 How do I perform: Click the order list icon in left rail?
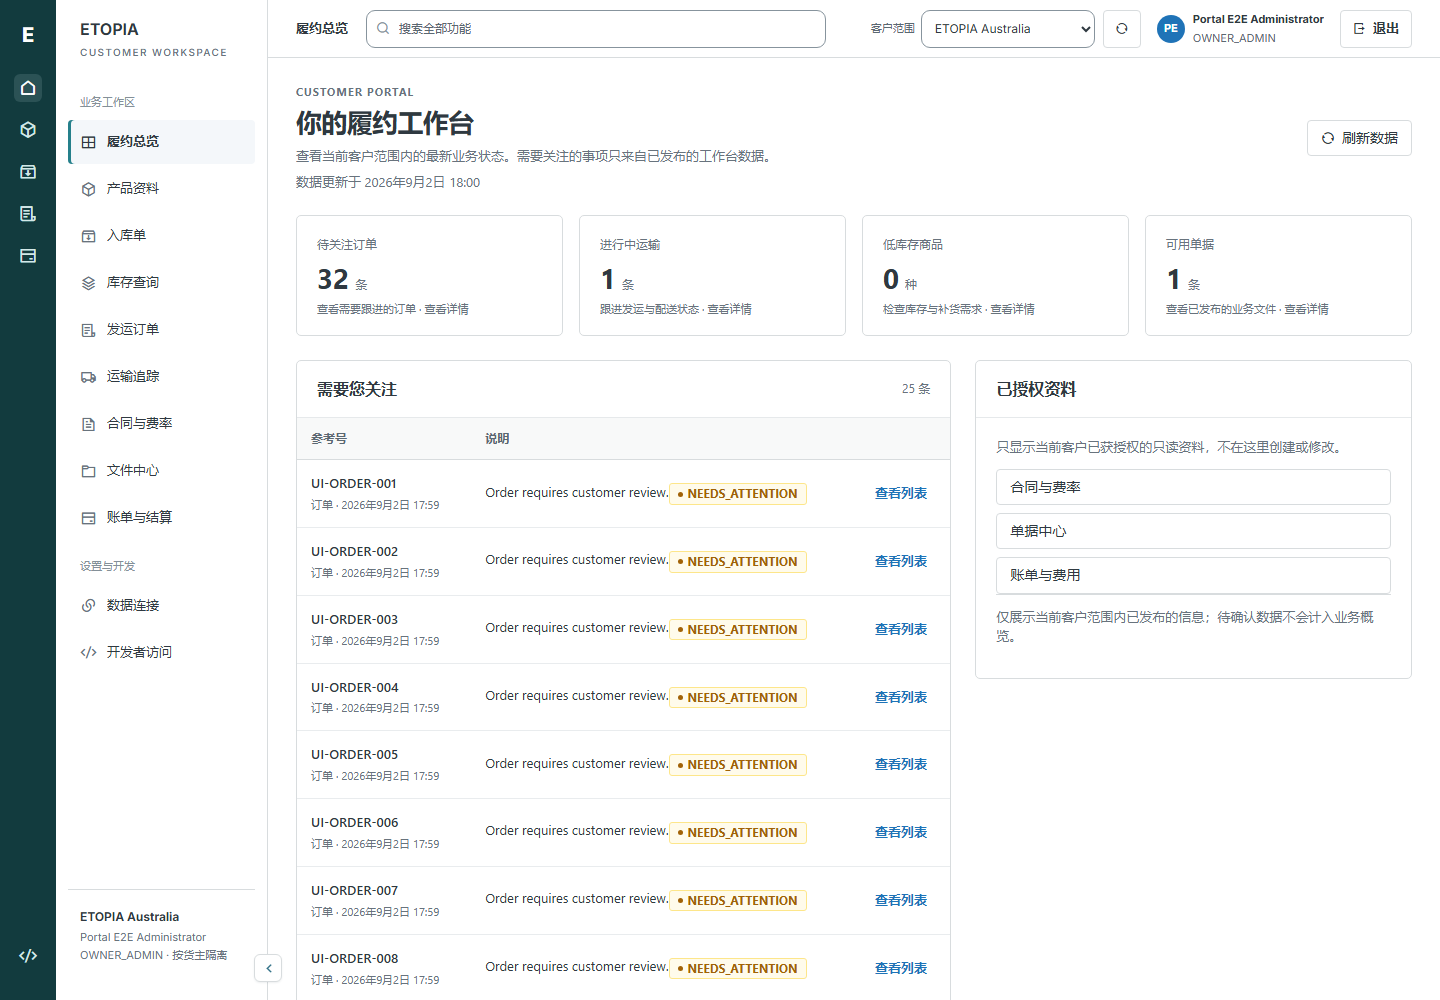tap(28, 214)
